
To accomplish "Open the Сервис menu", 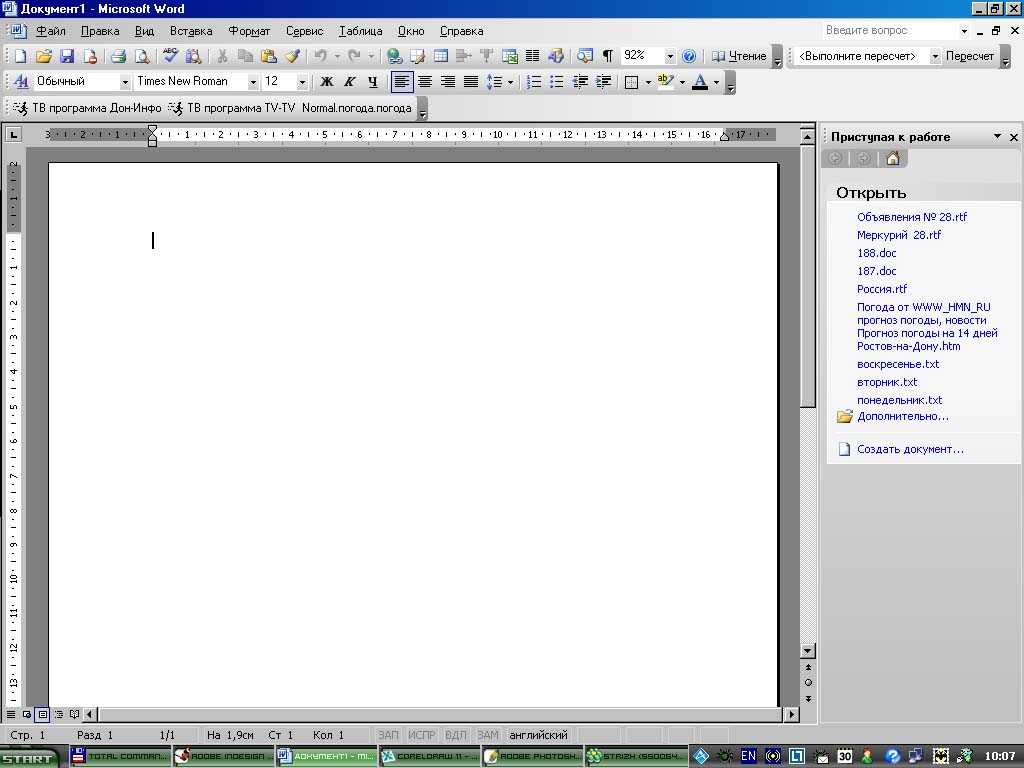I will tap(304, 31).
